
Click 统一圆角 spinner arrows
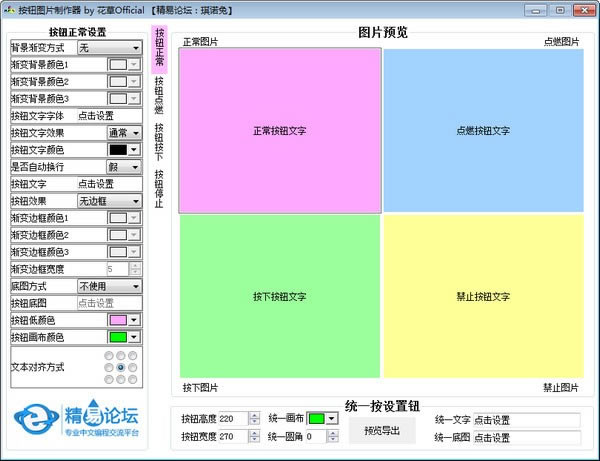(x=333, y=436)
